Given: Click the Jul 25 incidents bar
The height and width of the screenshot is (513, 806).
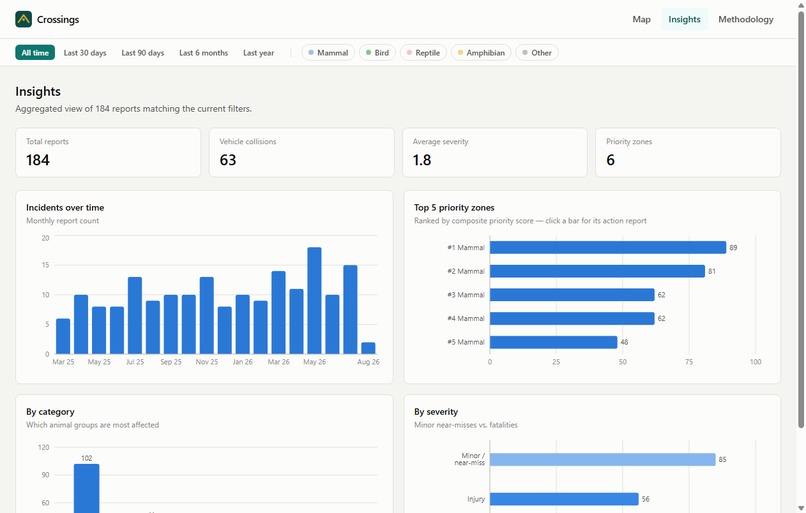Looking at the screenshot, I should pos(135,316).
